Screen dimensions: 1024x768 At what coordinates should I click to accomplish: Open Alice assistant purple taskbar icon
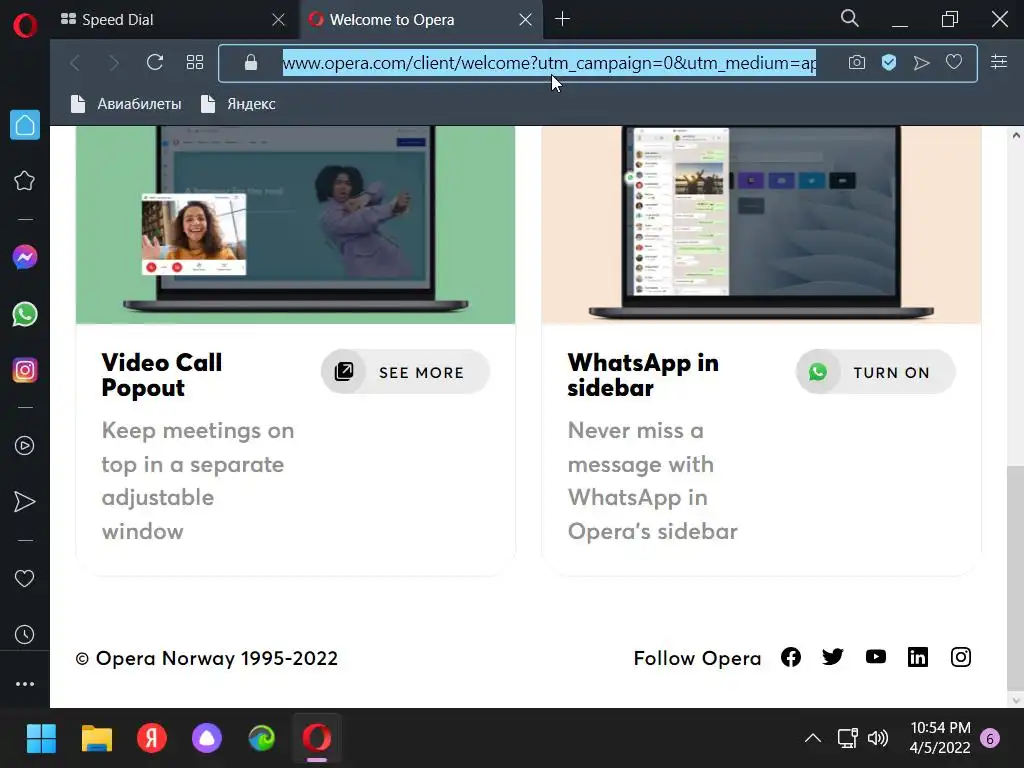click(x=206, y=739)
